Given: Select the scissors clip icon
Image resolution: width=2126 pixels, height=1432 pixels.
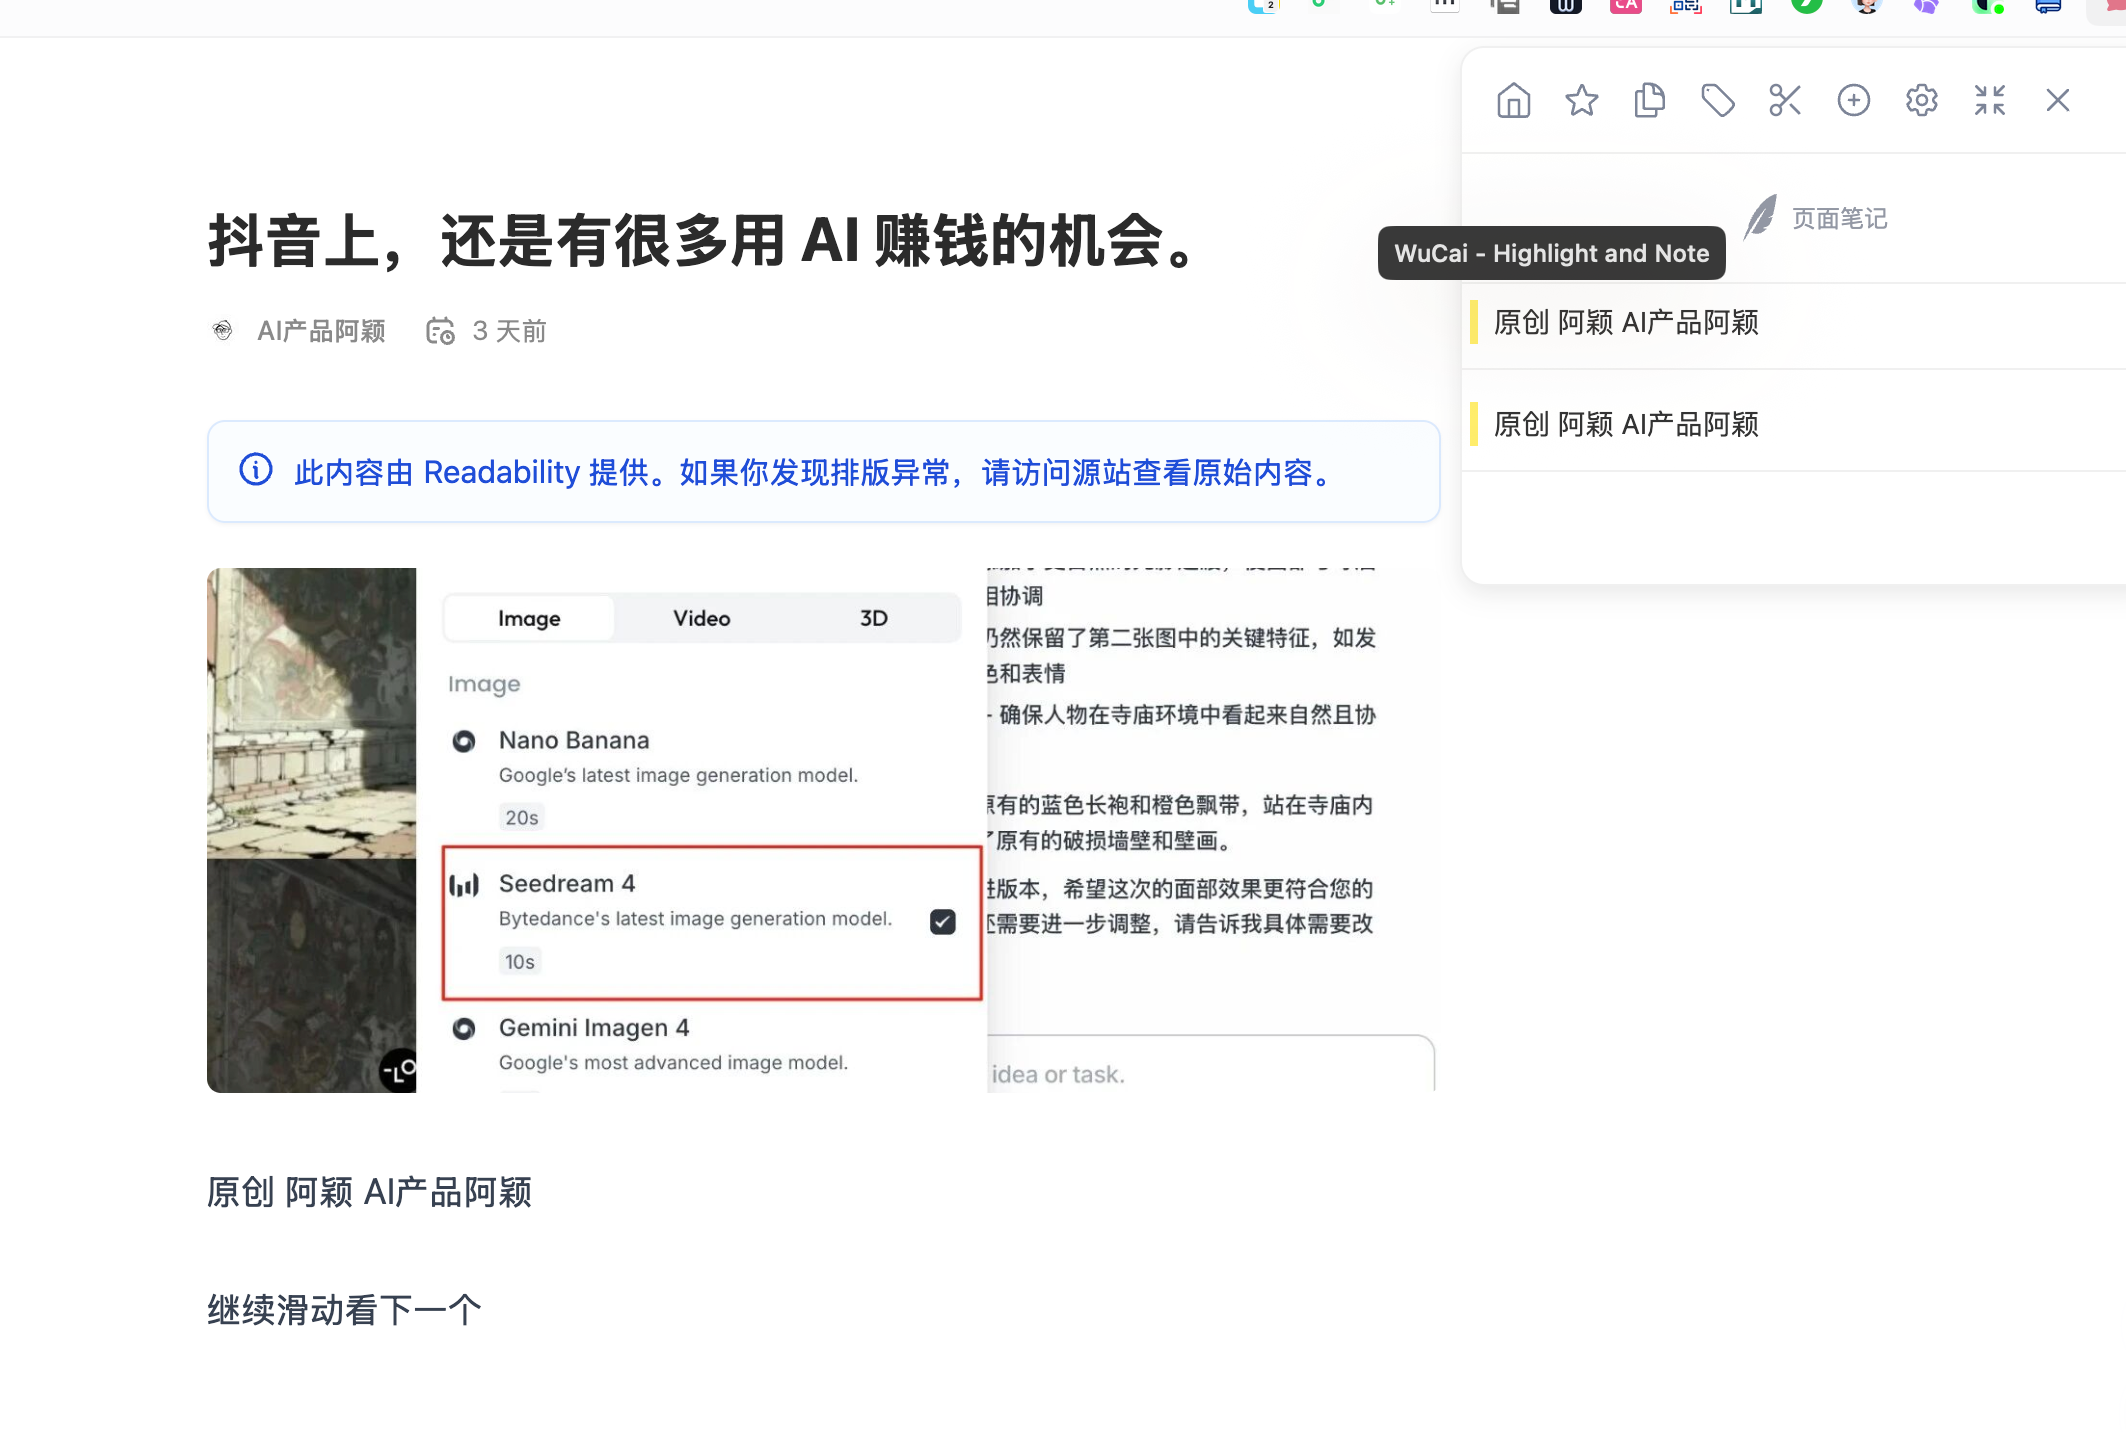Looking at the screenshot, I should [x=1785, y=100].
